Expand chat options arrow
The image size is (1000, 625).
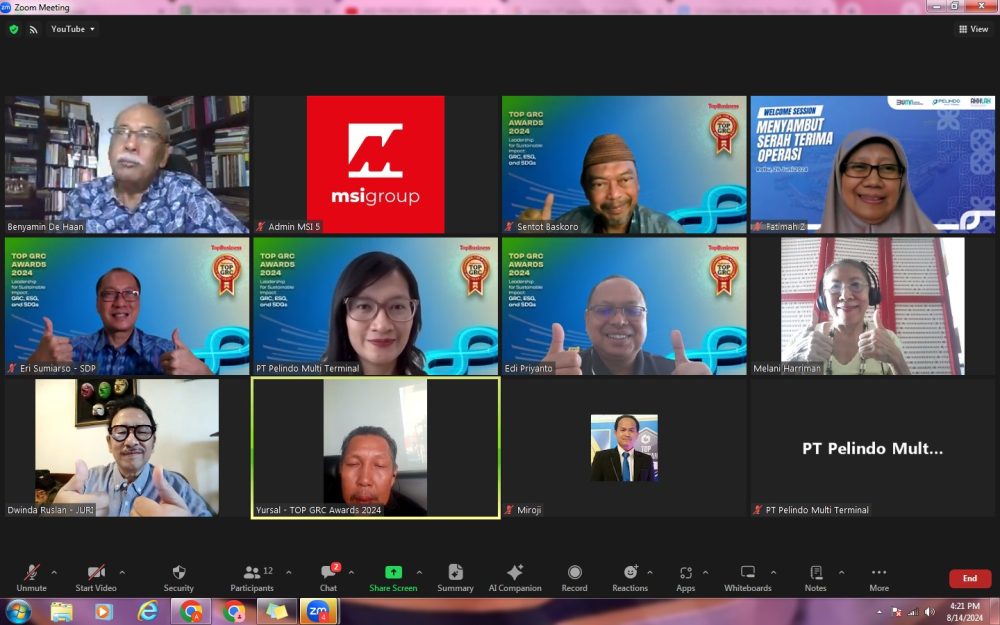pyautogui.click(x=351, y=573)
